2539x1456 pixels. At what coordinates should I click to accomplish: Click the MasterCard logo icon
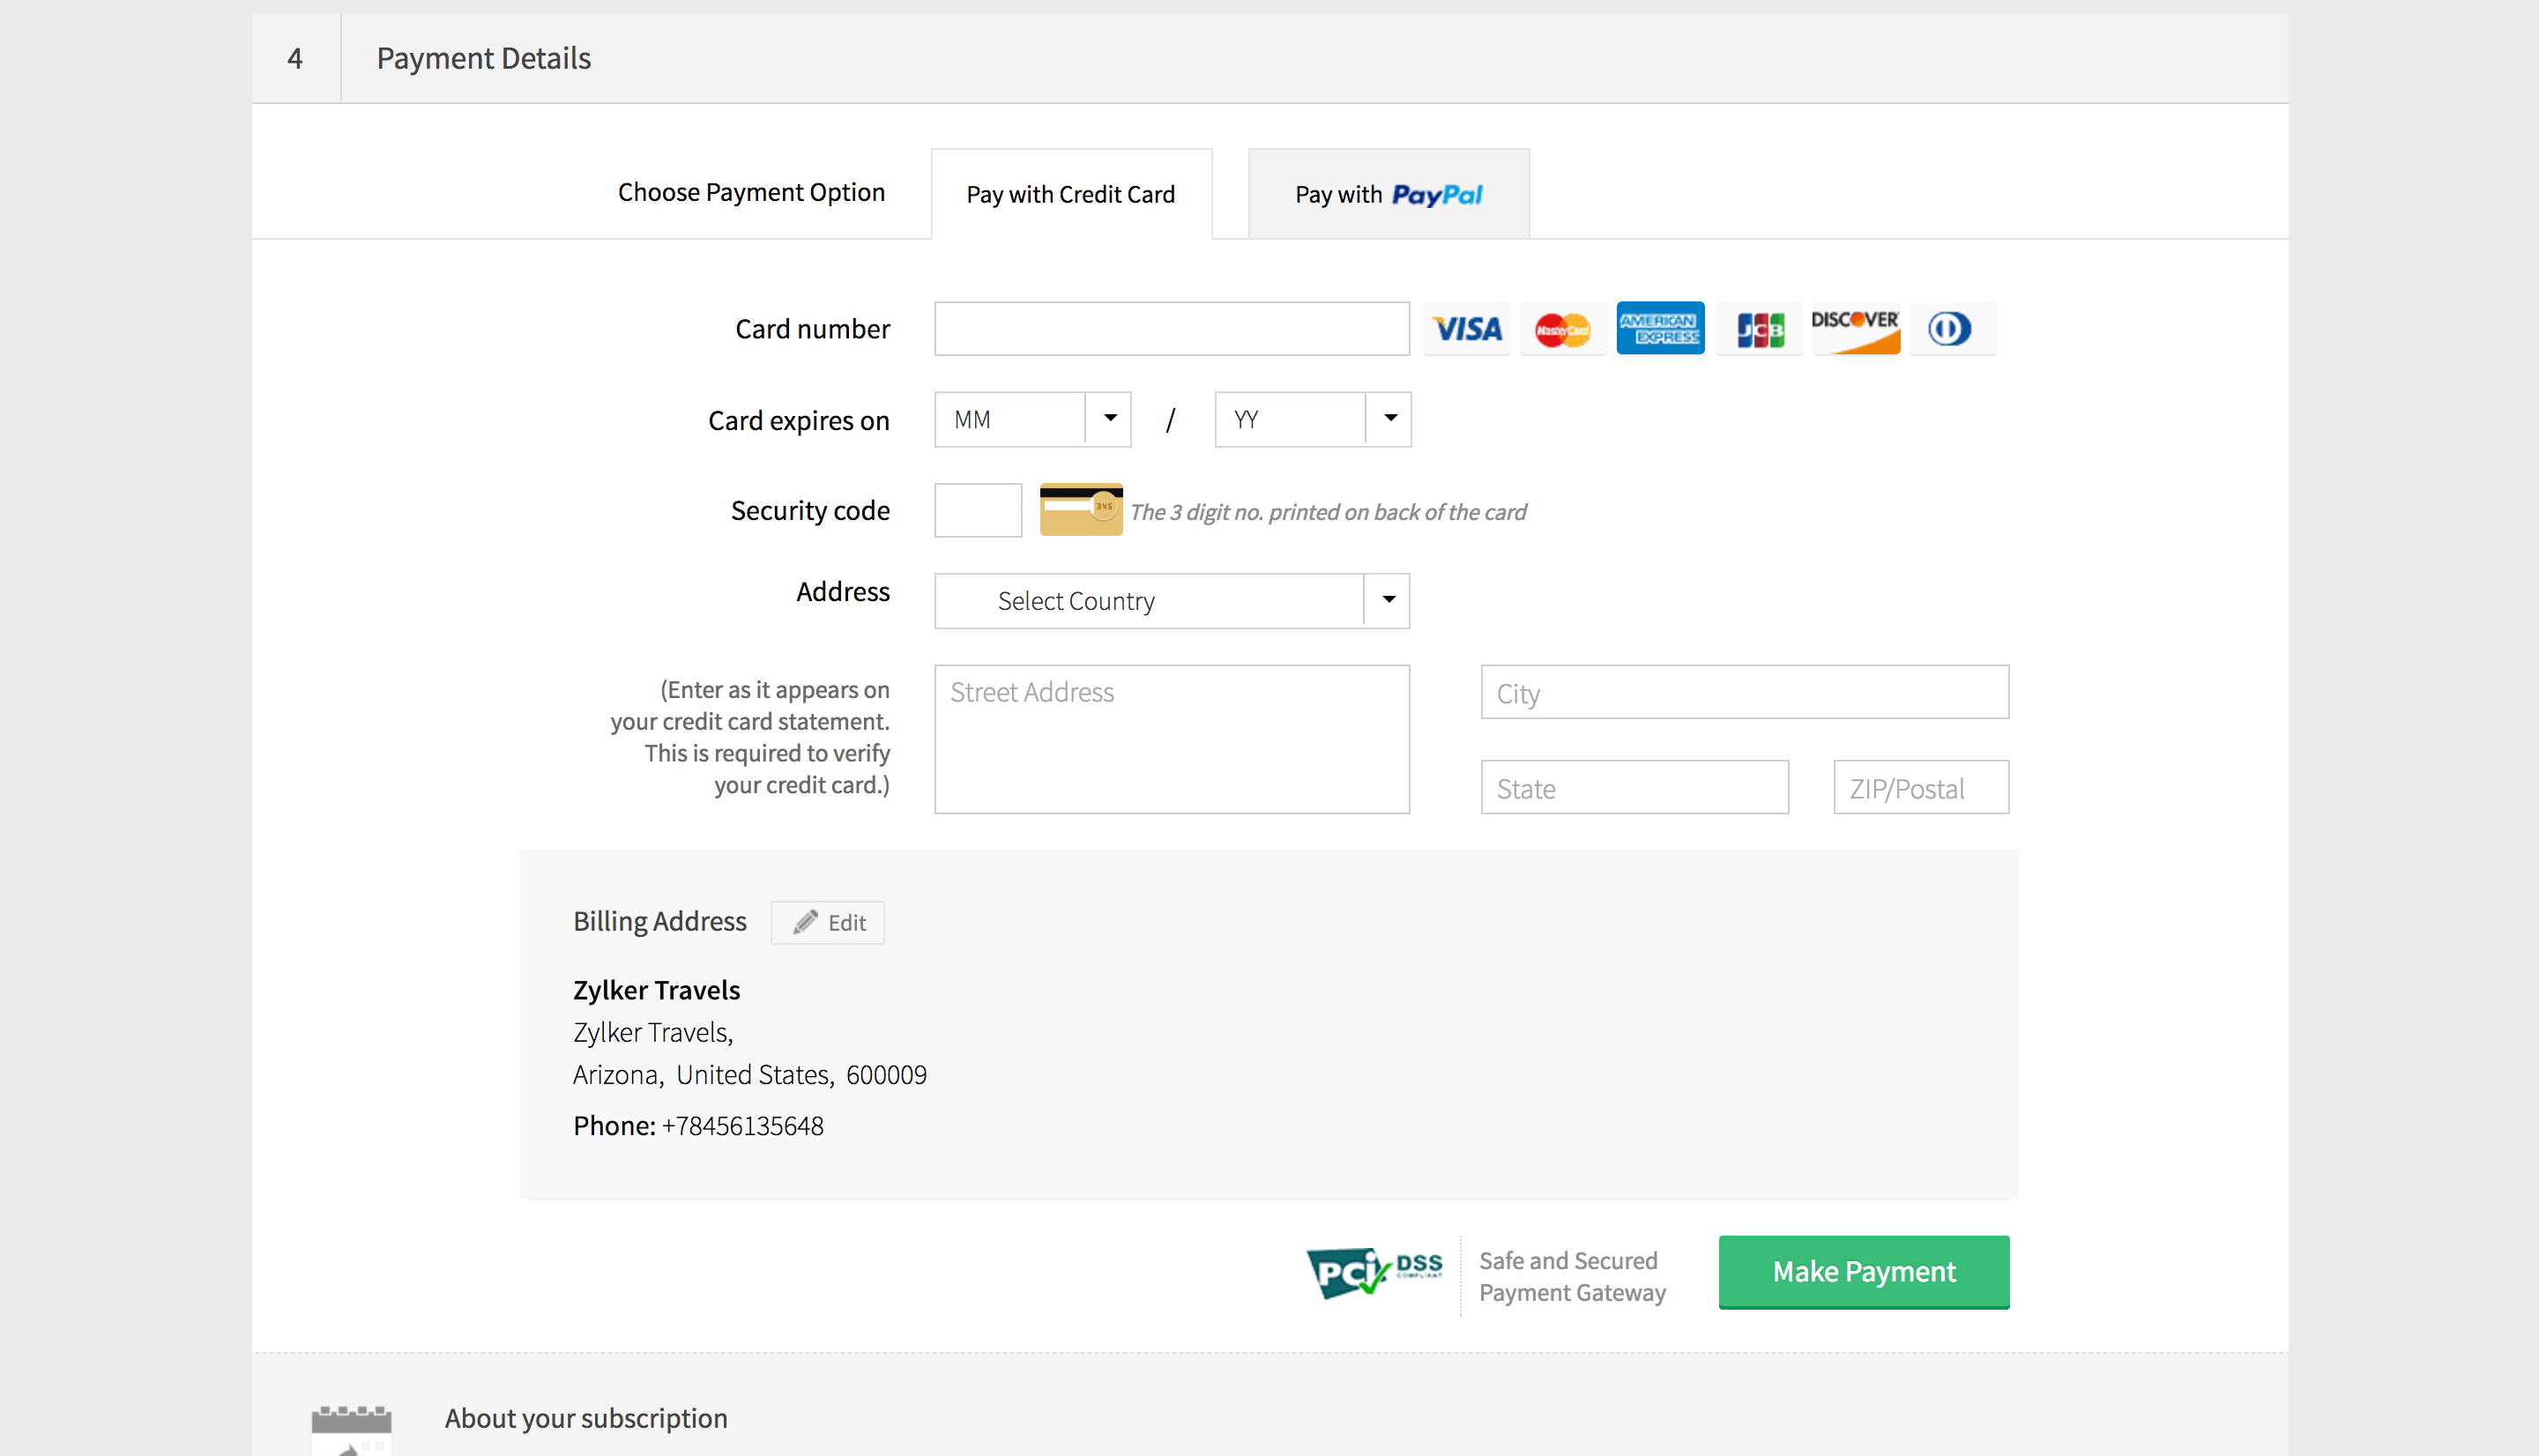1562,329
